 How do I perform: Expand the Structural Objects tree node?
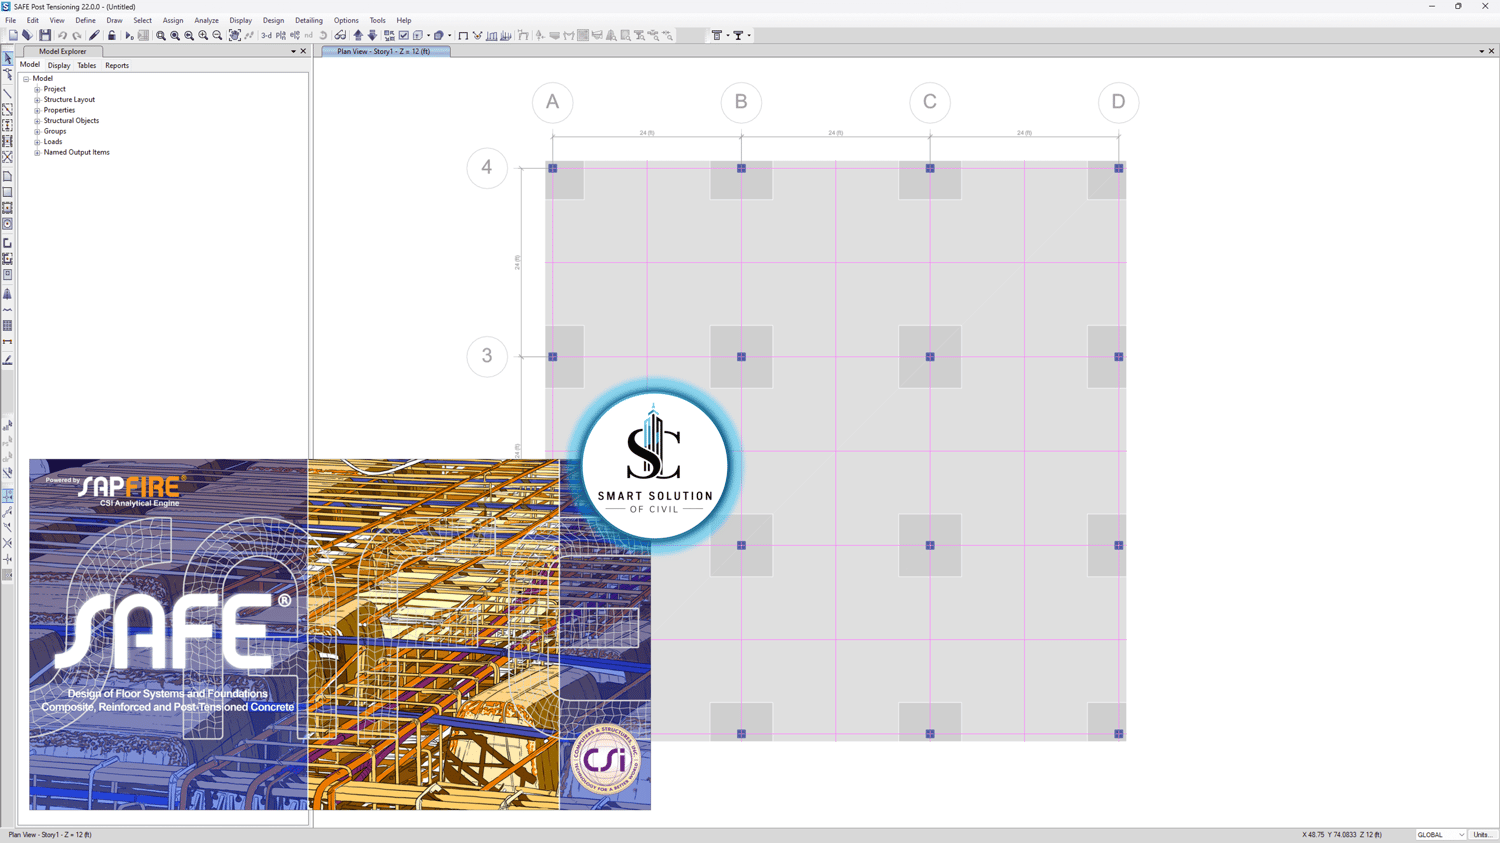pos(37,121)
